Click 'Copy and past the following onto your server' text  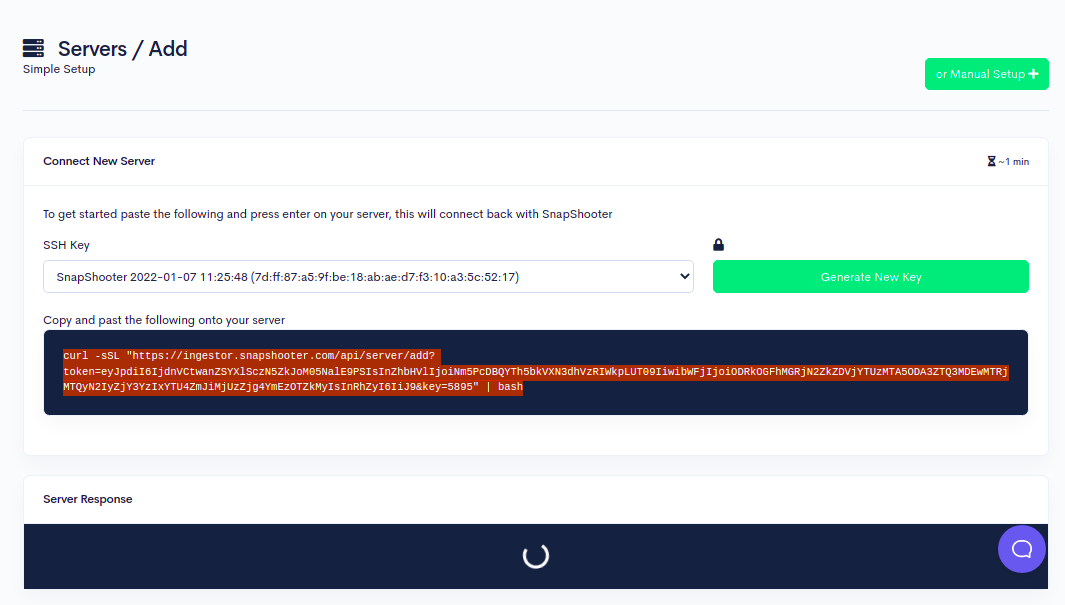tap(164, 320)
